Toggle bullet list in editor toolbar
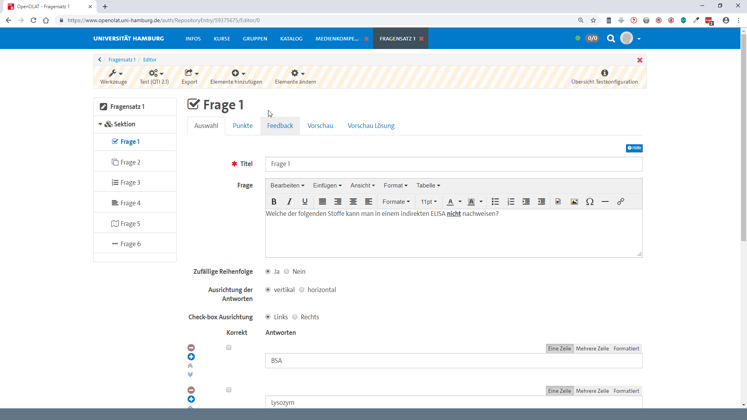The image size is (747, 420). coord(495,202)
